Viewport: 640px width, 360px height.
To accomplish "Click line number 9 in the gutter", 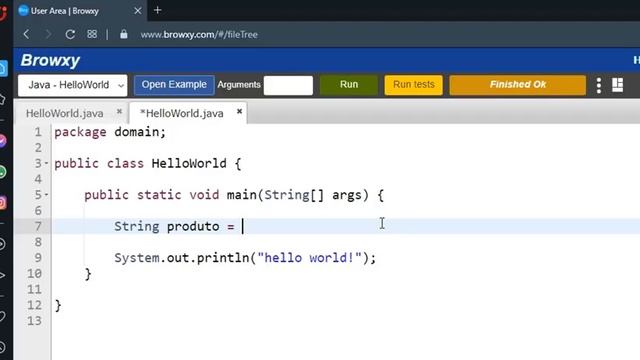I will pos(38,258).
